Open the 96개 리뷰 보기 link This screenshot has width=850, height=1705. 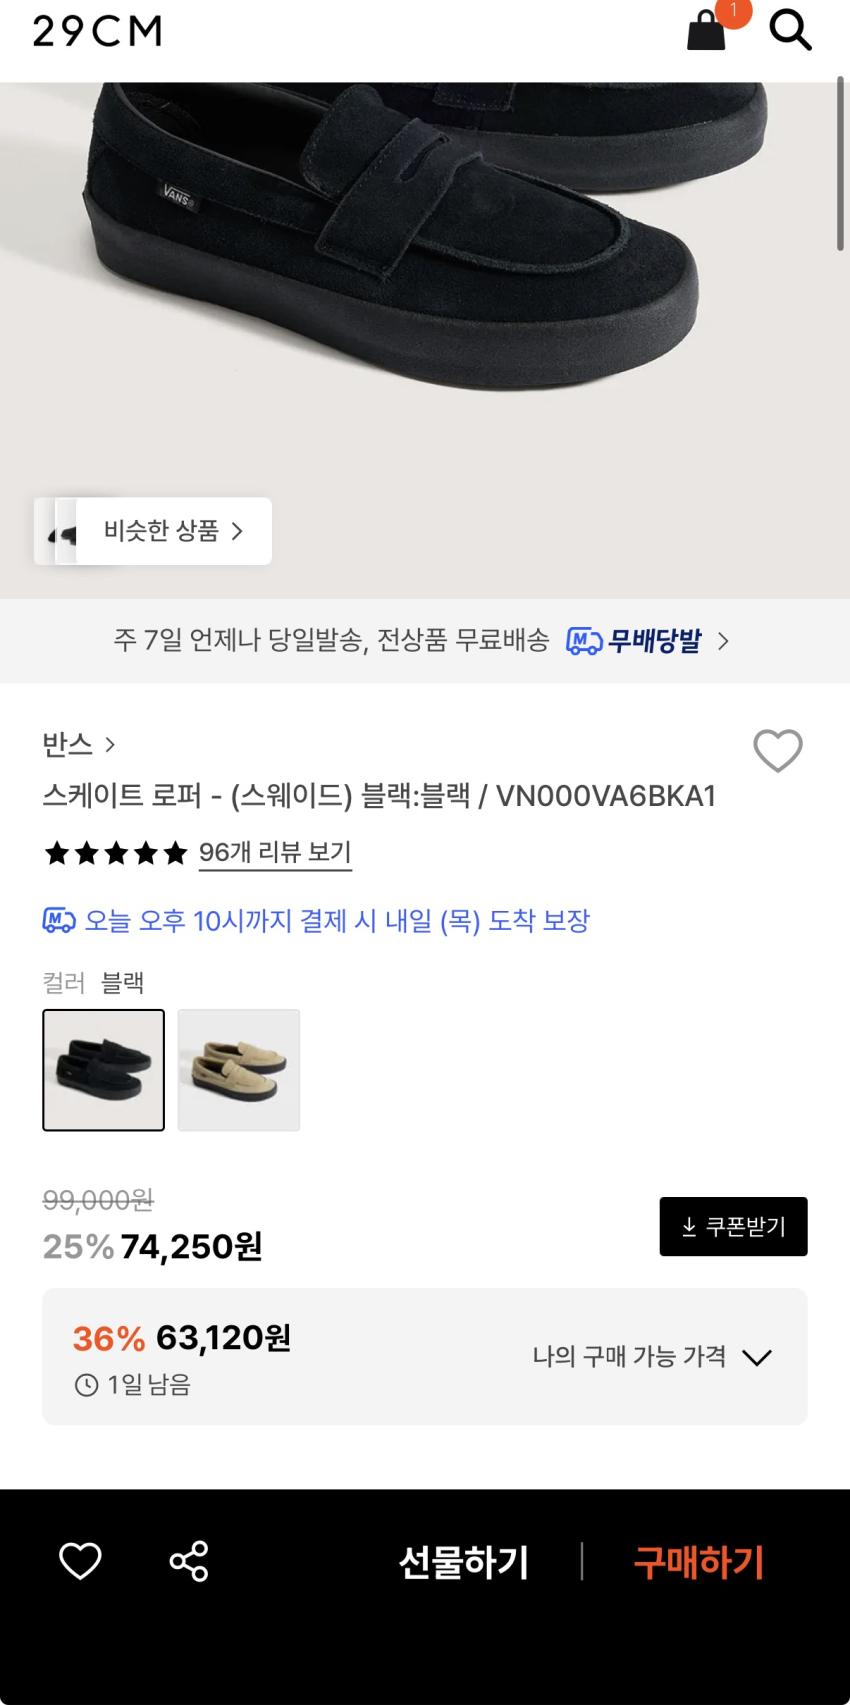tap(275, 853)
